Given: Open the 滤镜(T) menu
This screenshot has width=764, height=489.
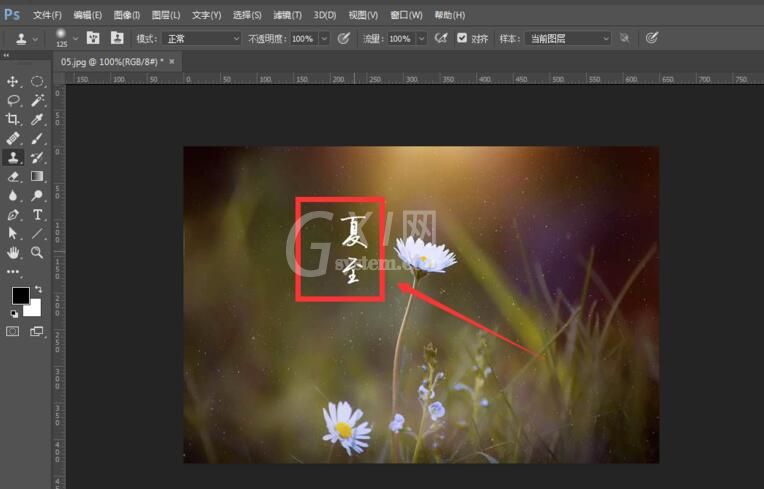Looking at the screenshot, I should point(287,15).
